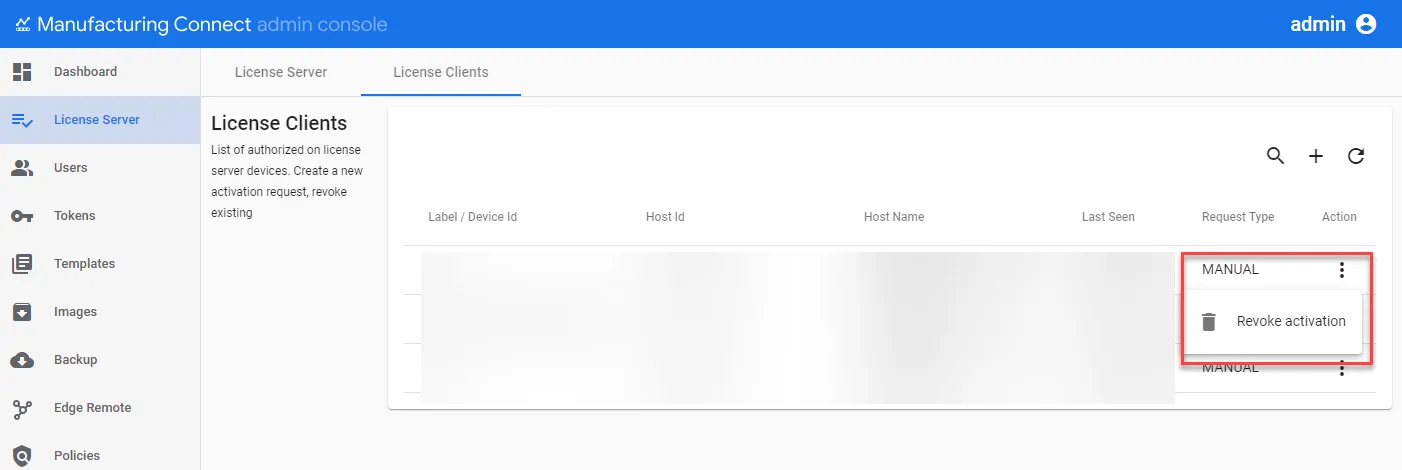Image resolution: width=1402 pixels, height=470 pixels.
Task: Go to Dashboard in the sidebar
Action: [85, 72]
